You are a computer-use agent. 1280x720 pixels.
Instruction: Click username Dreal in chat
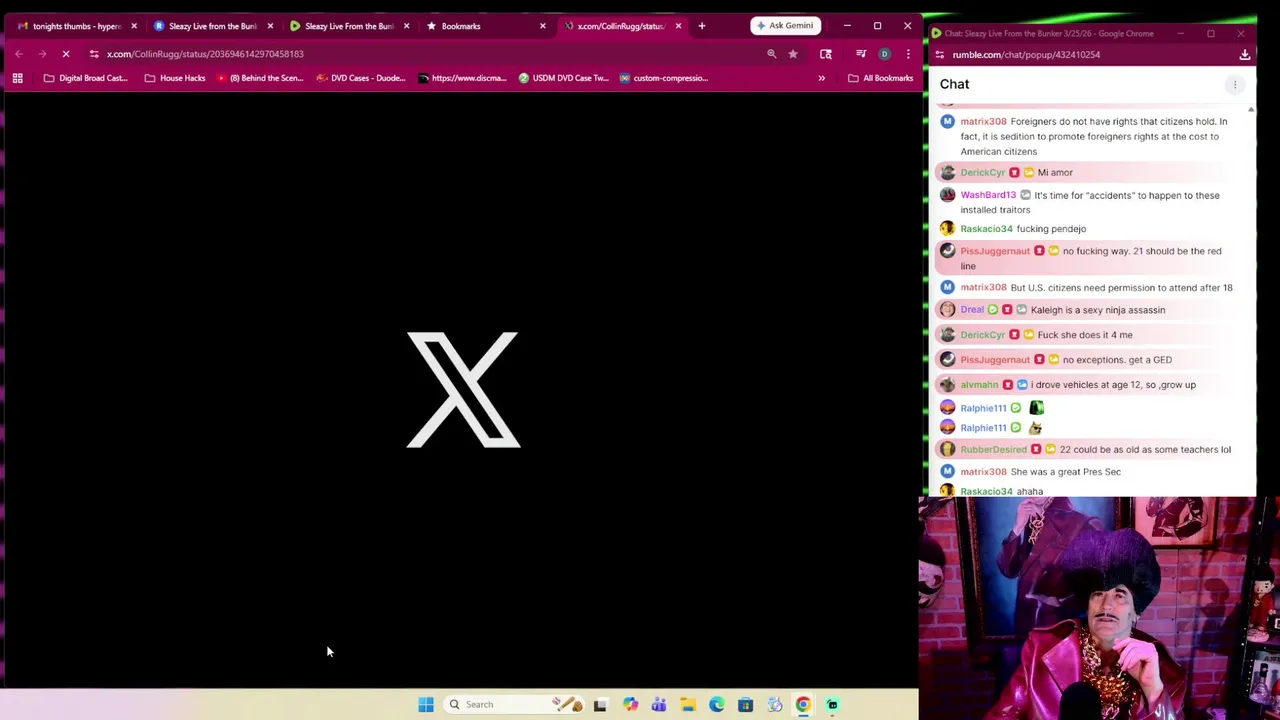972,310
